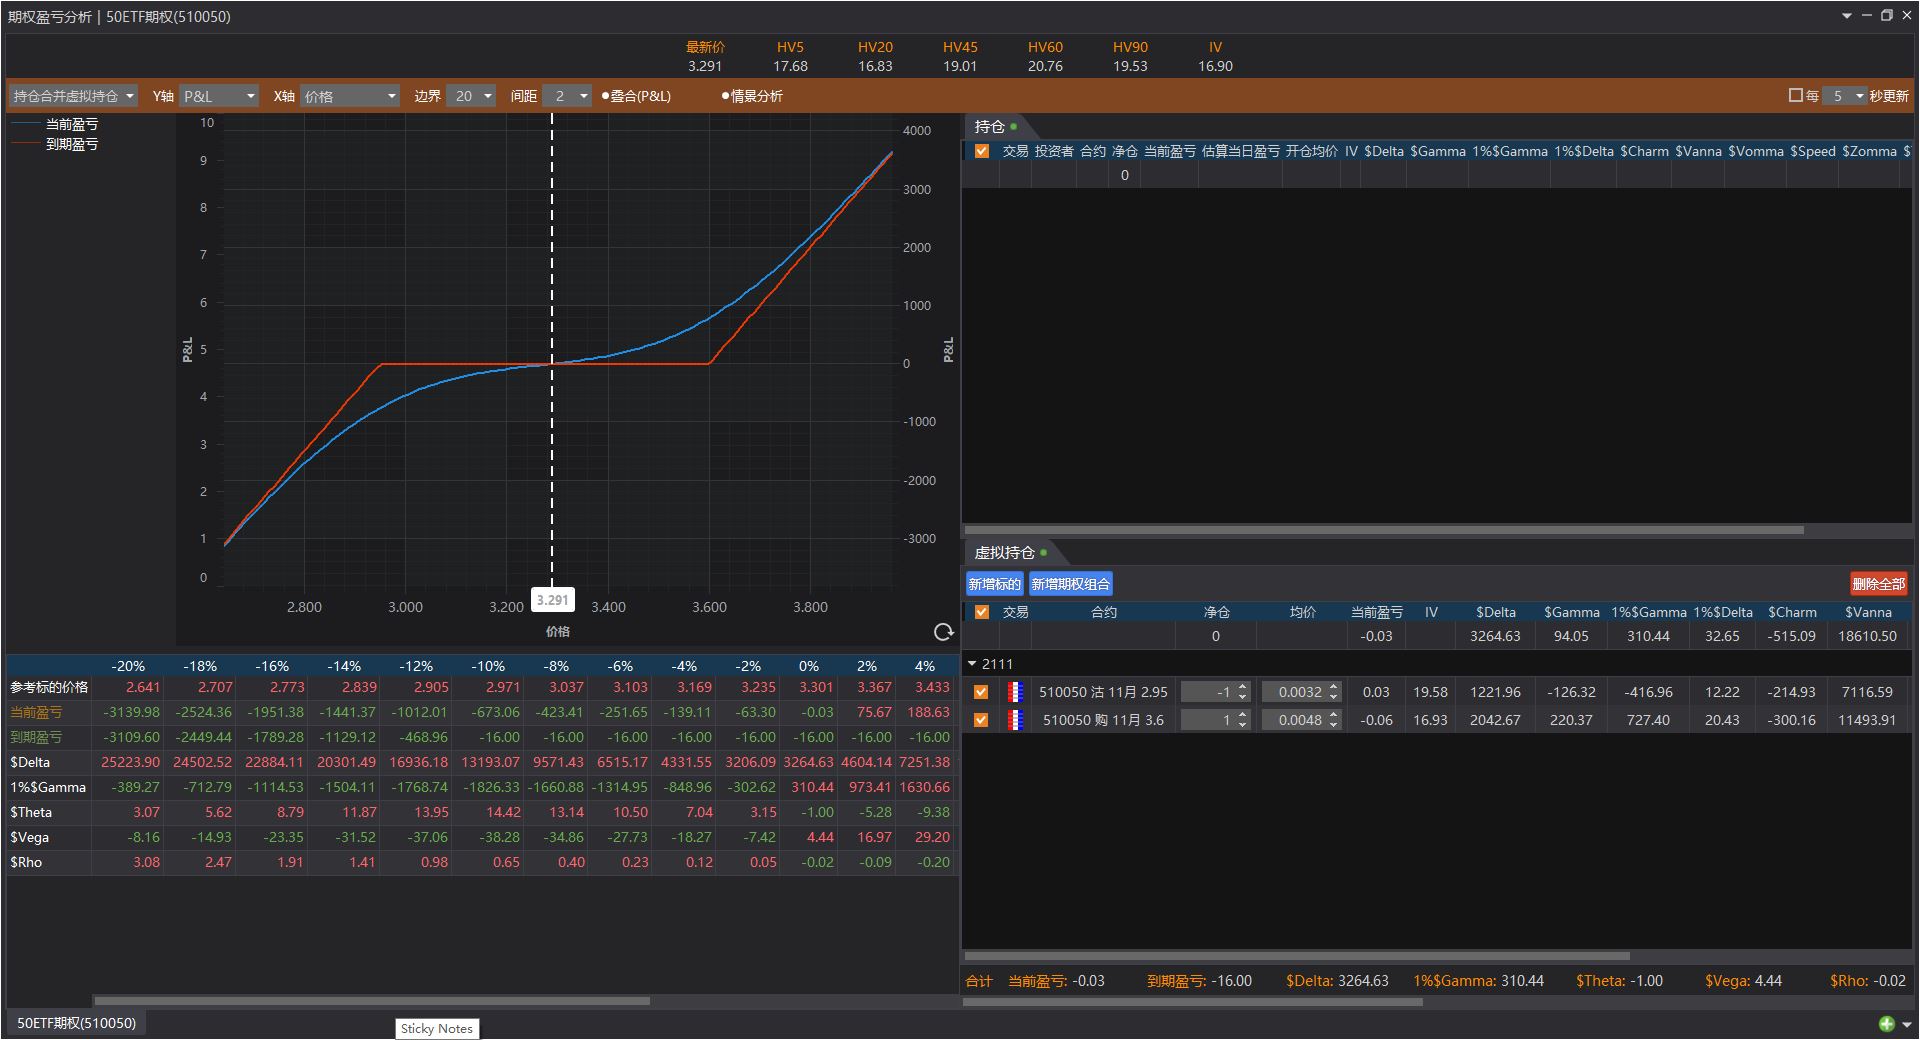Click the trade icon for the 沽 11月 2.95 row
Image resolution: width=1920 pixels, height=1040 pixels.
tap(1015, 692)
